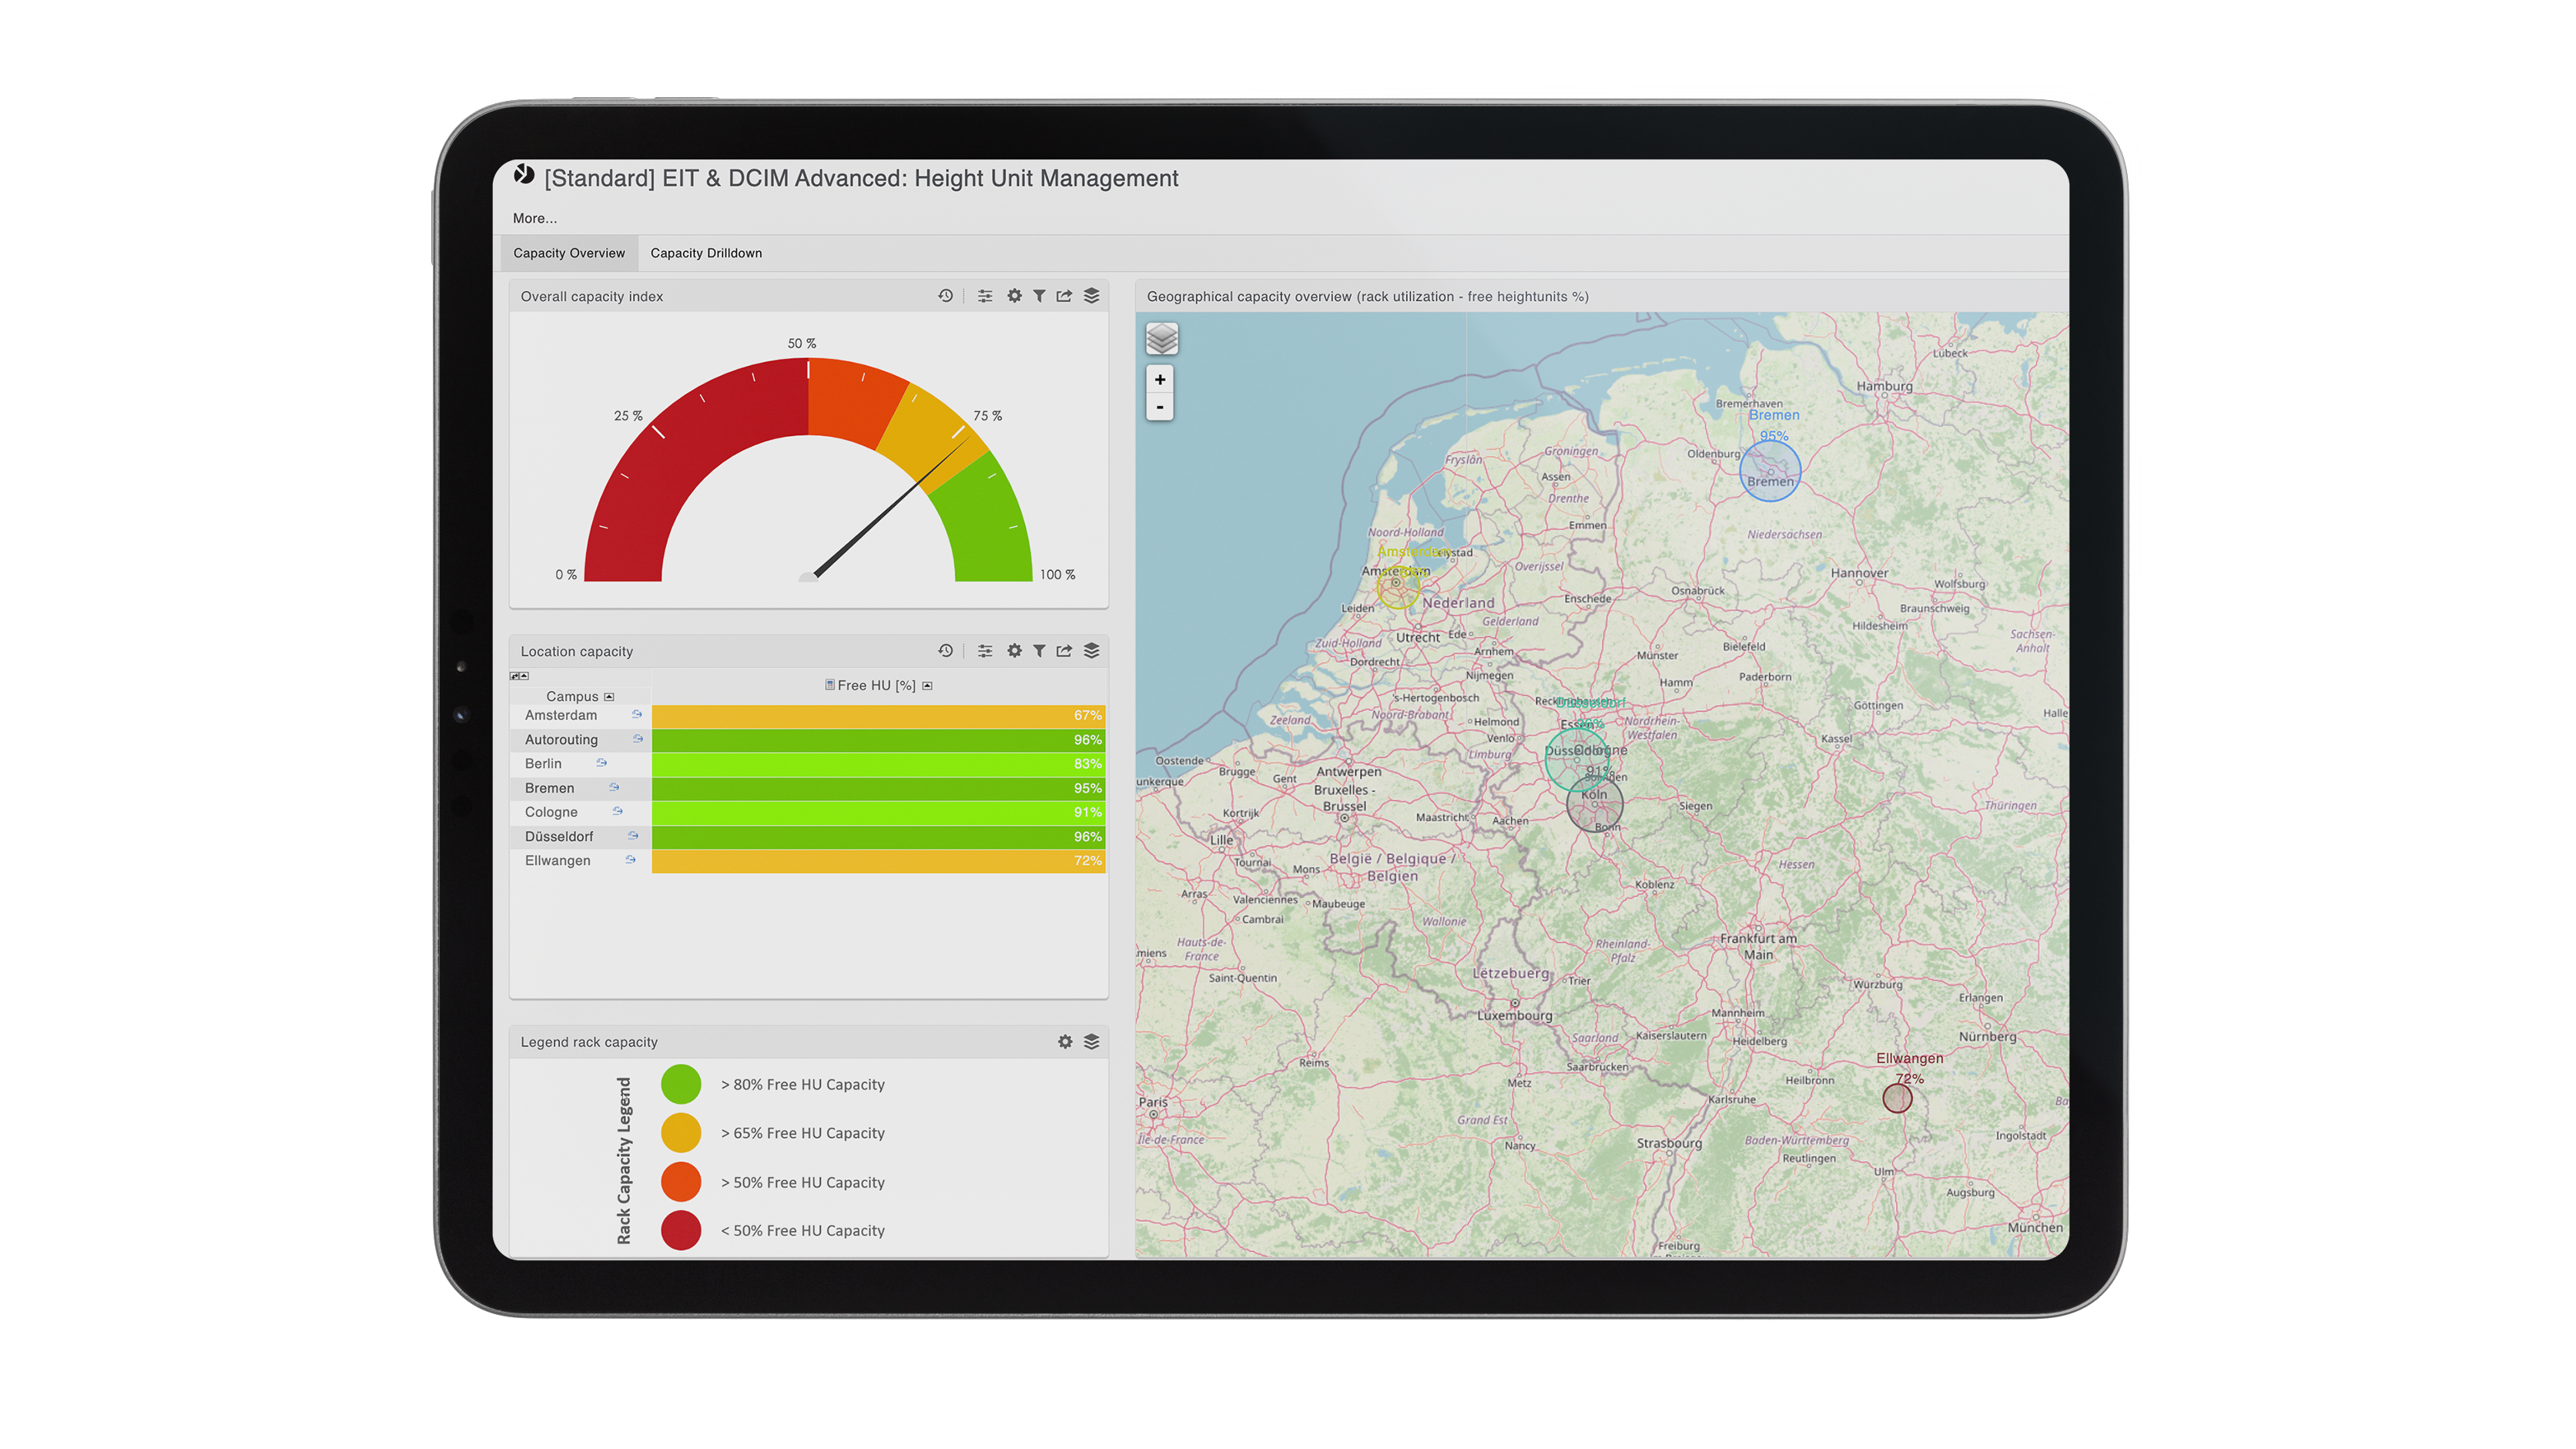This screenshot has width=2576, height=1449.
Task: Open settings gear in Legend rack capacity
Action: tap(1065, 1042)
